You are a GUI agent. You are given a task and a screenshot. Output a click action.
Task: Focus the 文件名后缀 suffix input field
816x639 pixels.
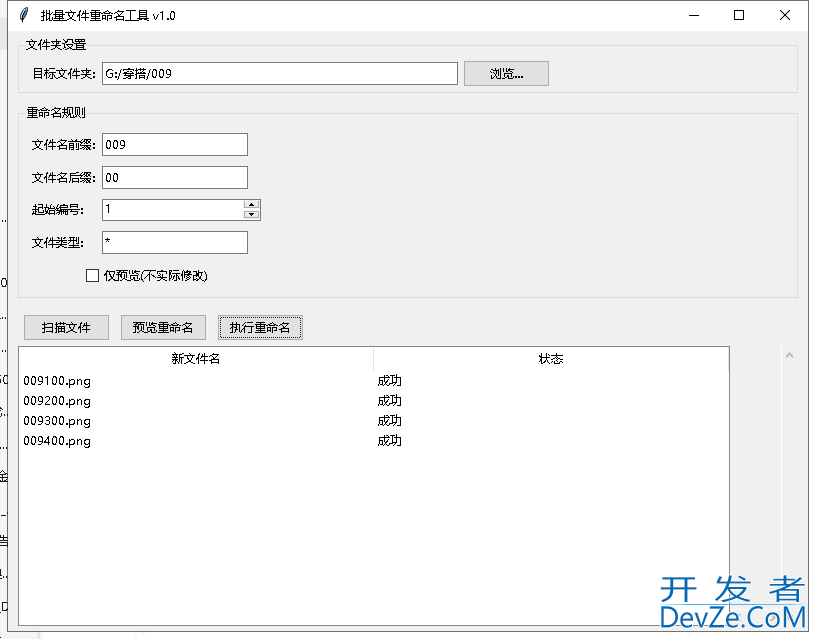click(174, 177)
